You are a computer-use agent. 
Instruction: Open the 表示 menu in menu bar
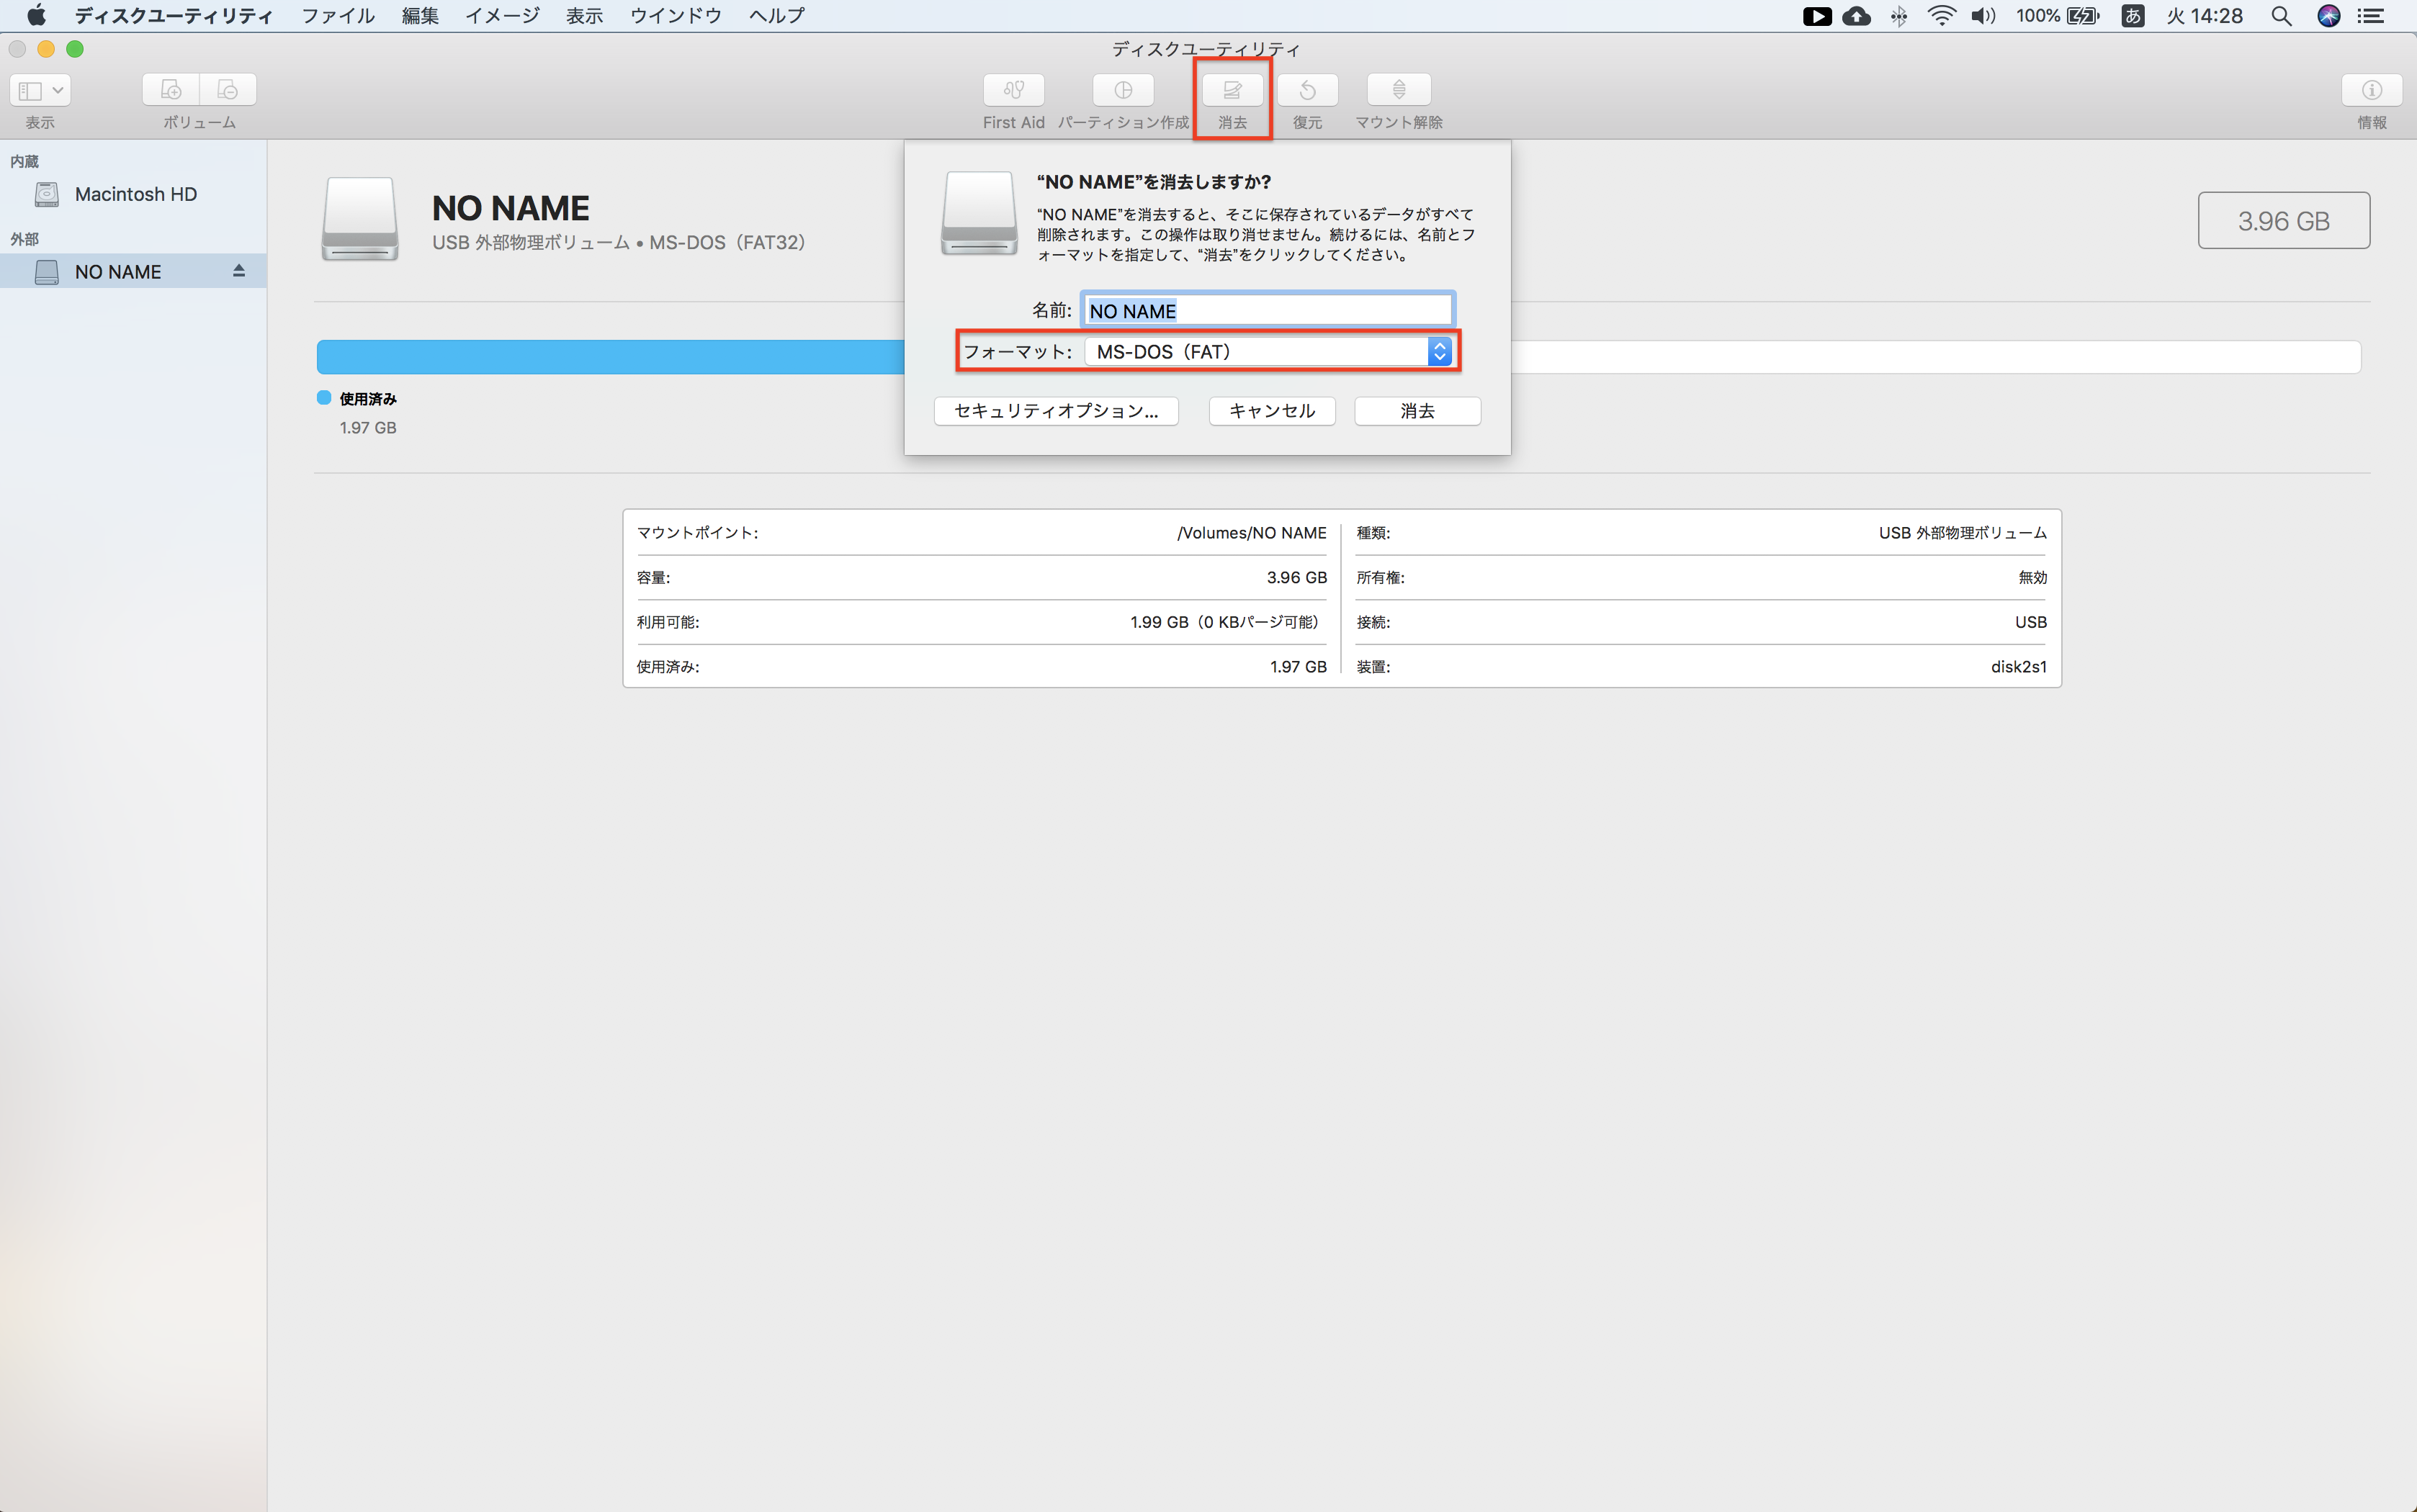(584, 15)
